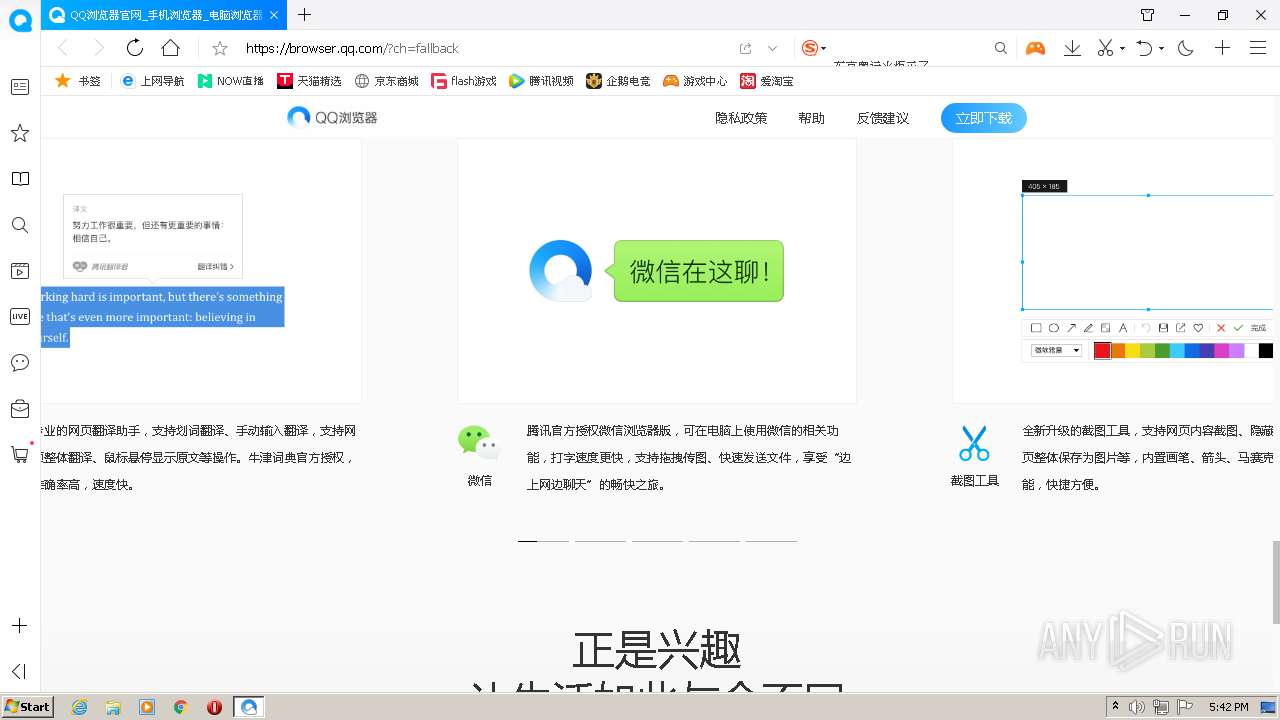
Task: Click the toolbar plus add icon
Action: tap(1222, 48)
